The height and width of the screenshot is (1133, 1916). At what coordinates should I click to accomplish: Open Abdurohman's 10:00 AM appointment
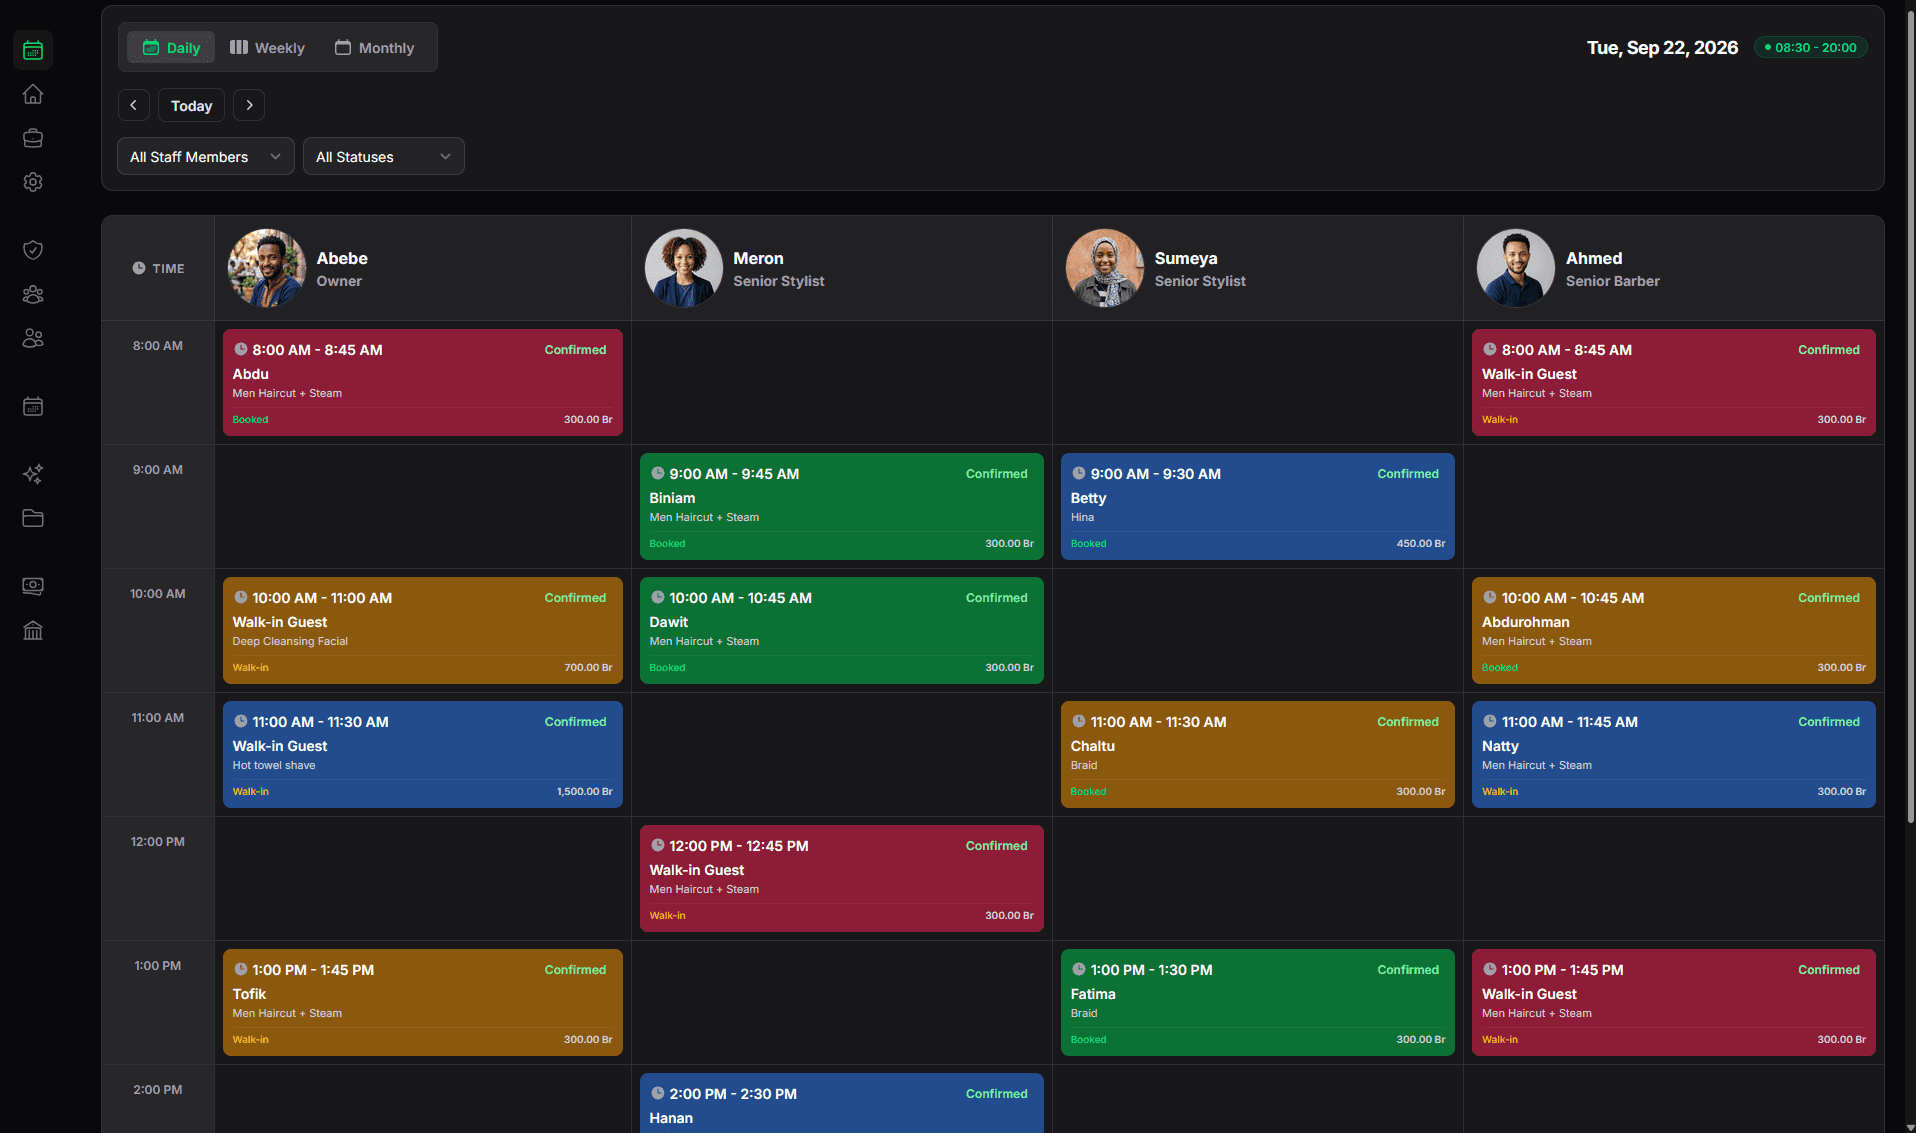[1674, 630]
